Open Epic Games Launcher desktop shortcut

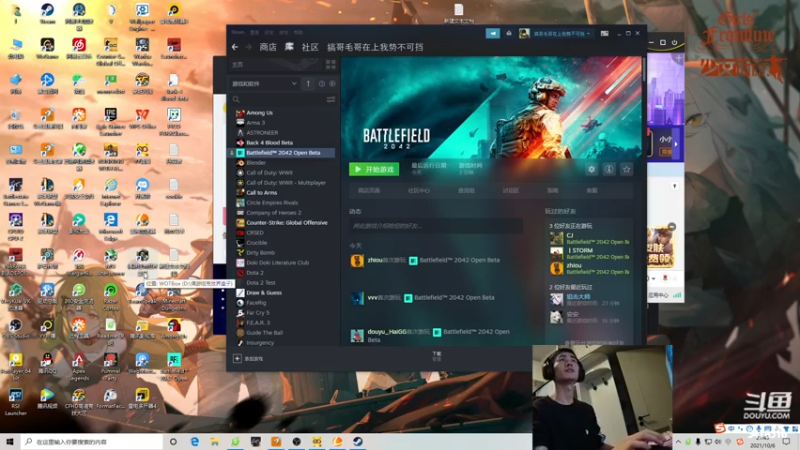110,122
